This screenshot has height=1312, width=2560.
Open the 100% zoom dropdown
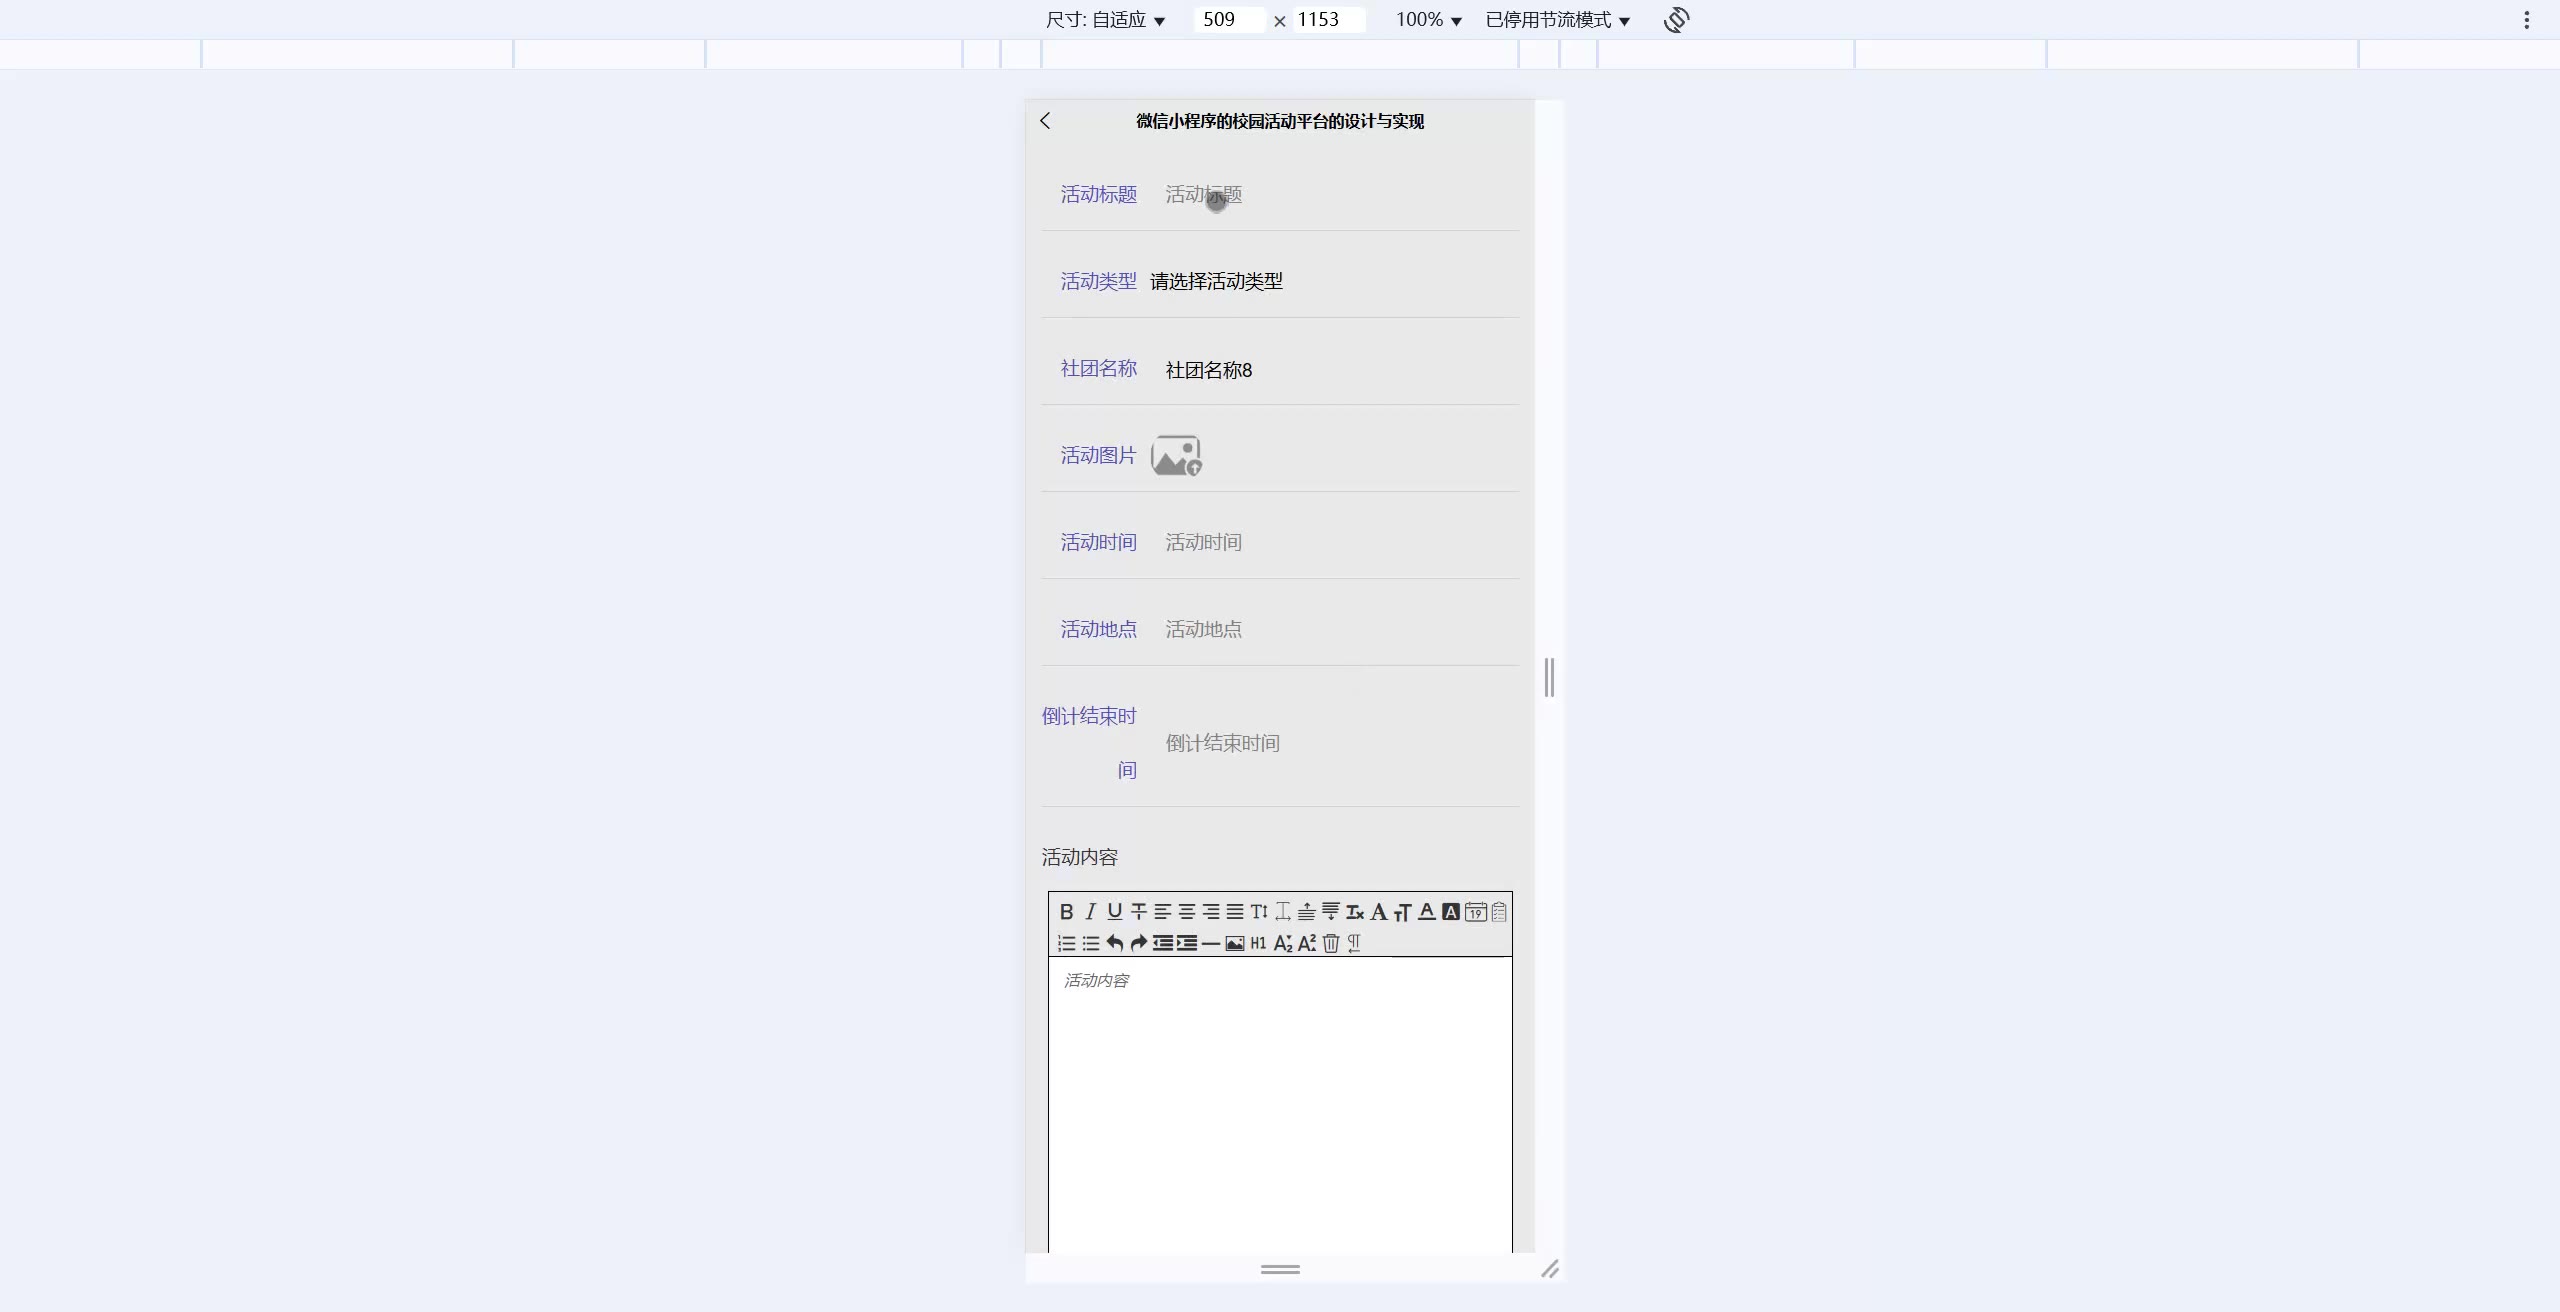pyautogui.click(x=1428, y=20)
